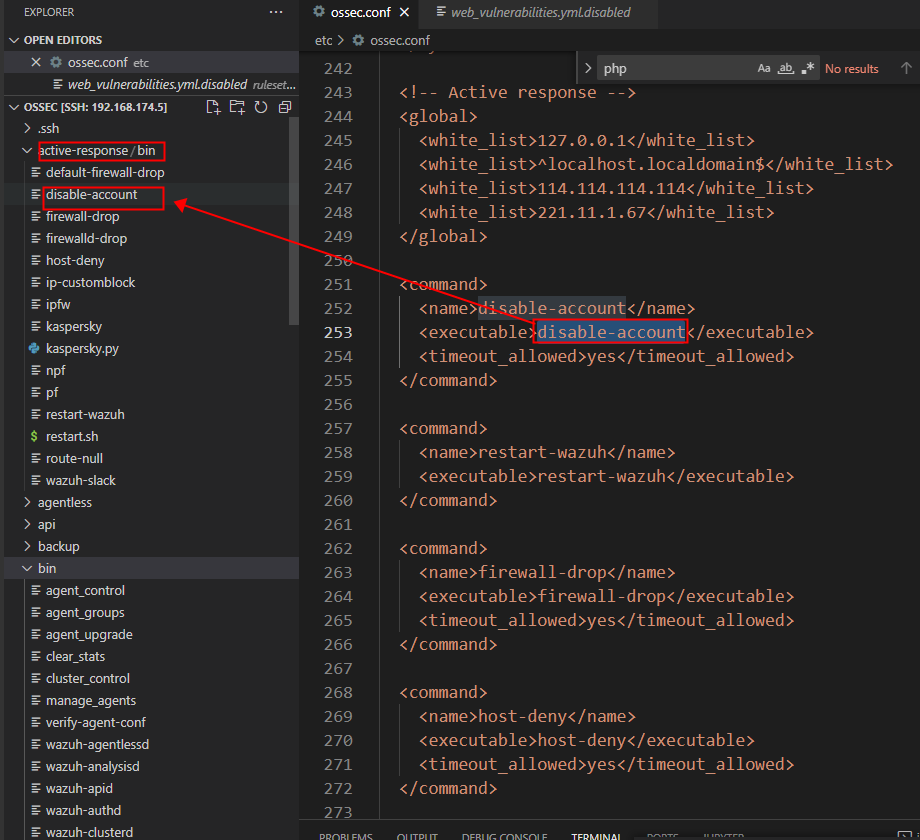Open the wazuh-apid file
The image size is (920, 840).
point(151,788)
